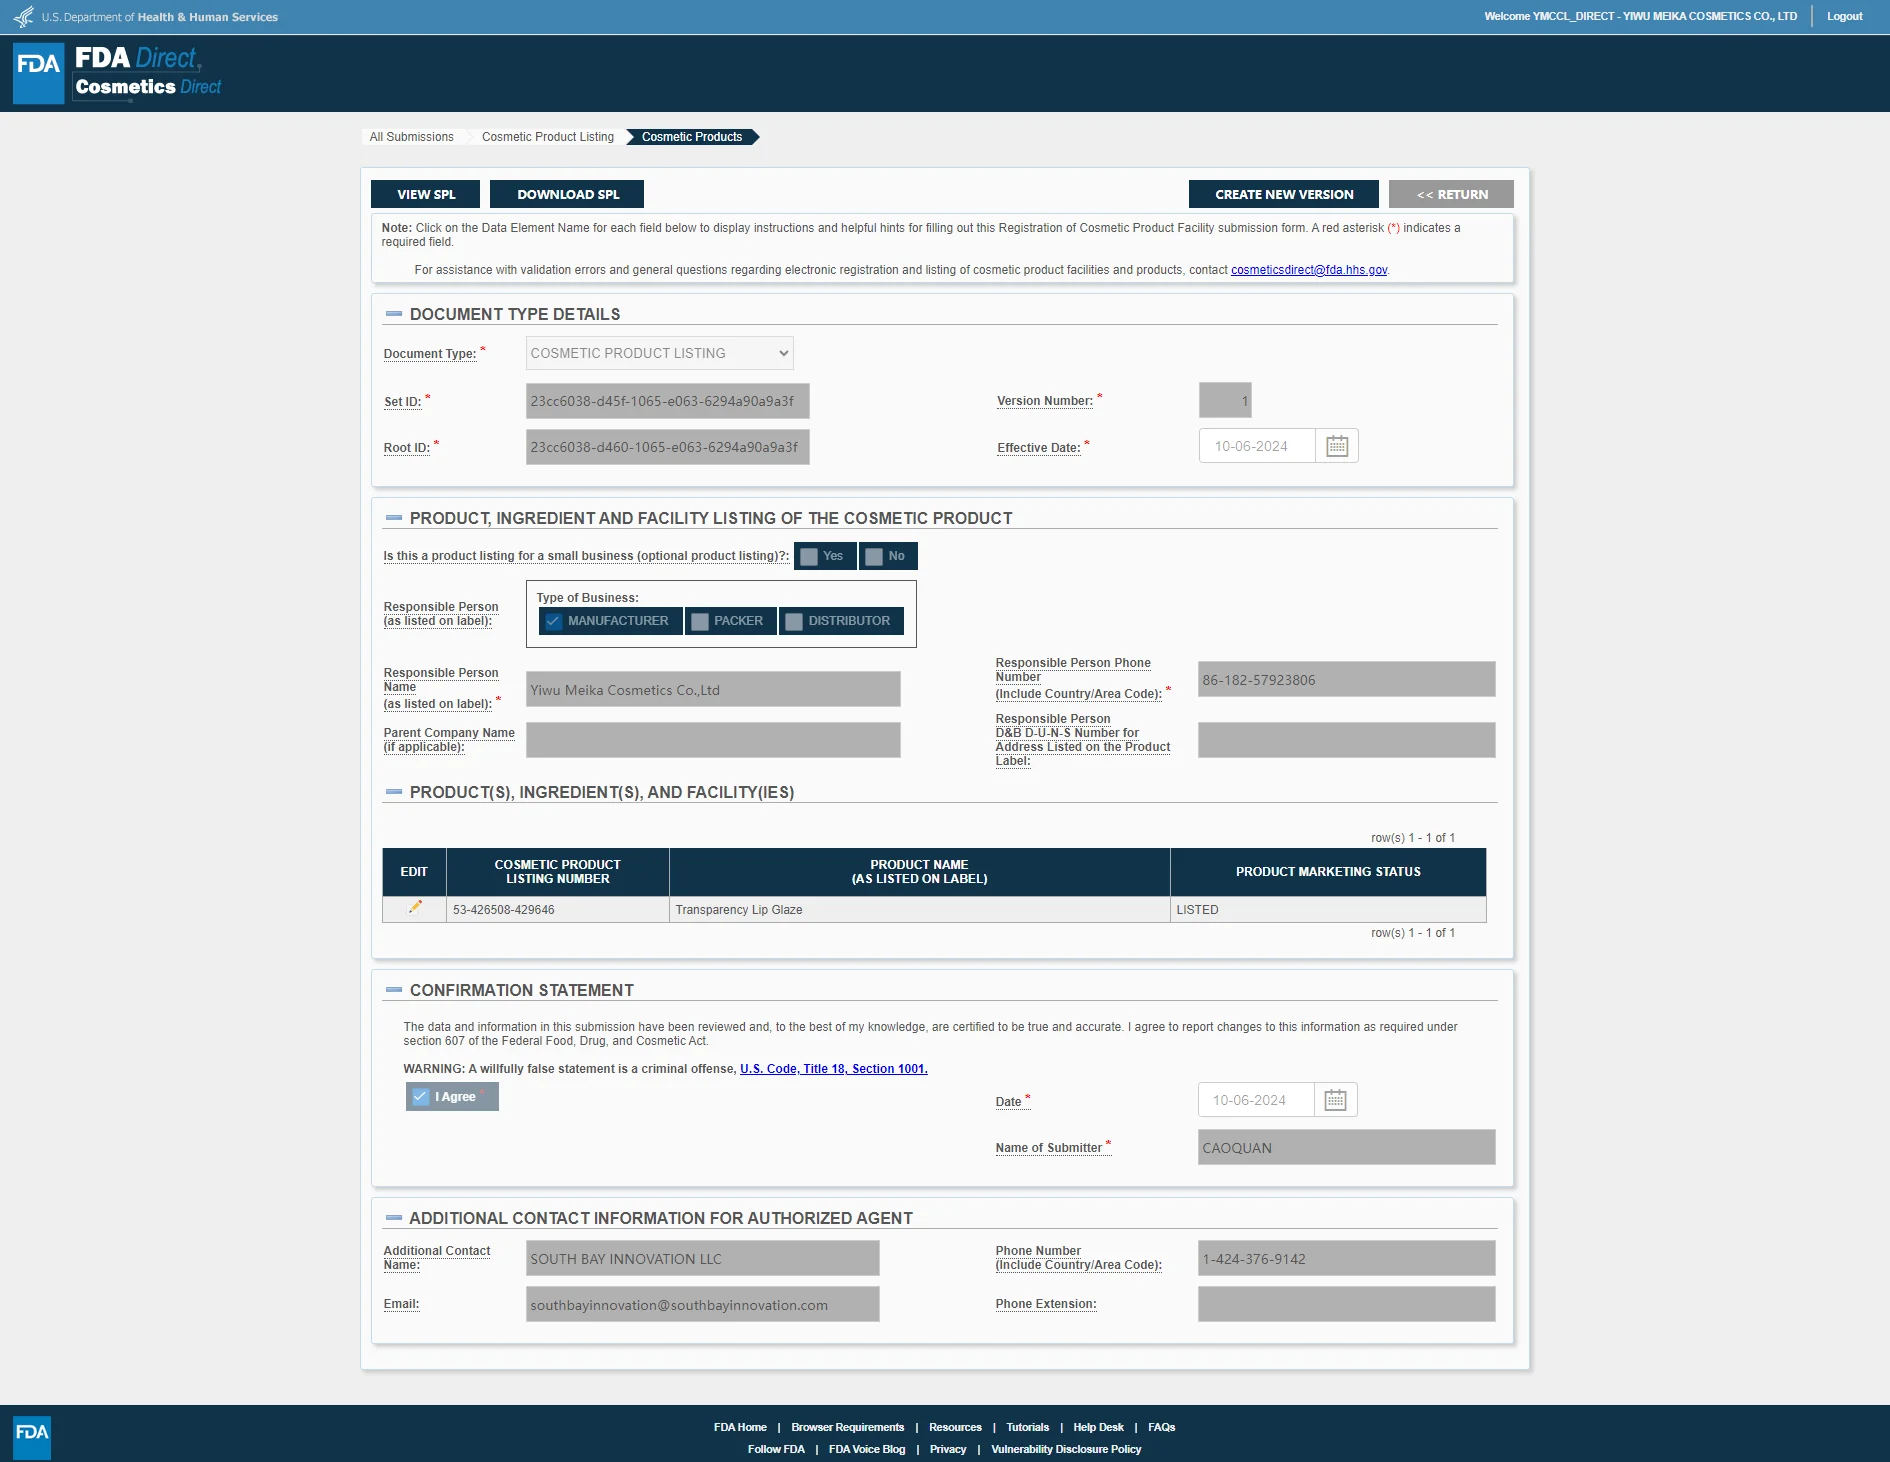Click the View SPL button

(x=426, y=194)
